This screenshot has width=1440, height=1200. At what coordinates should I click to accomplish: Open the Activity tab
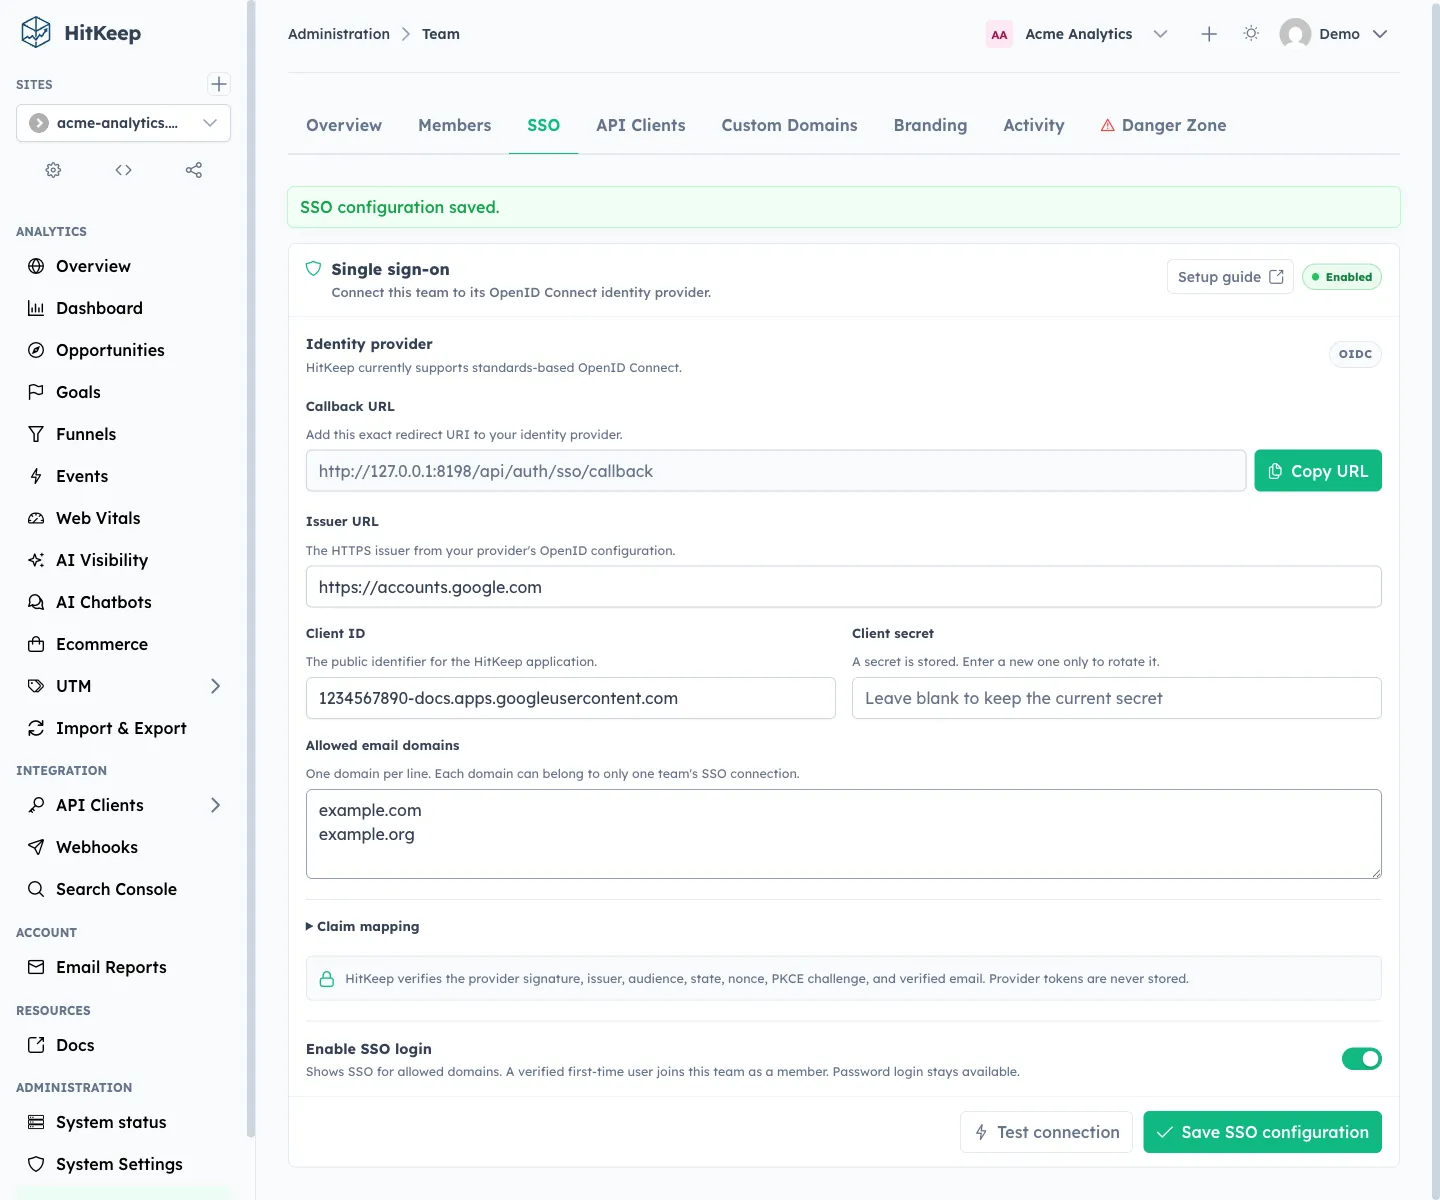click(1034, 125)
